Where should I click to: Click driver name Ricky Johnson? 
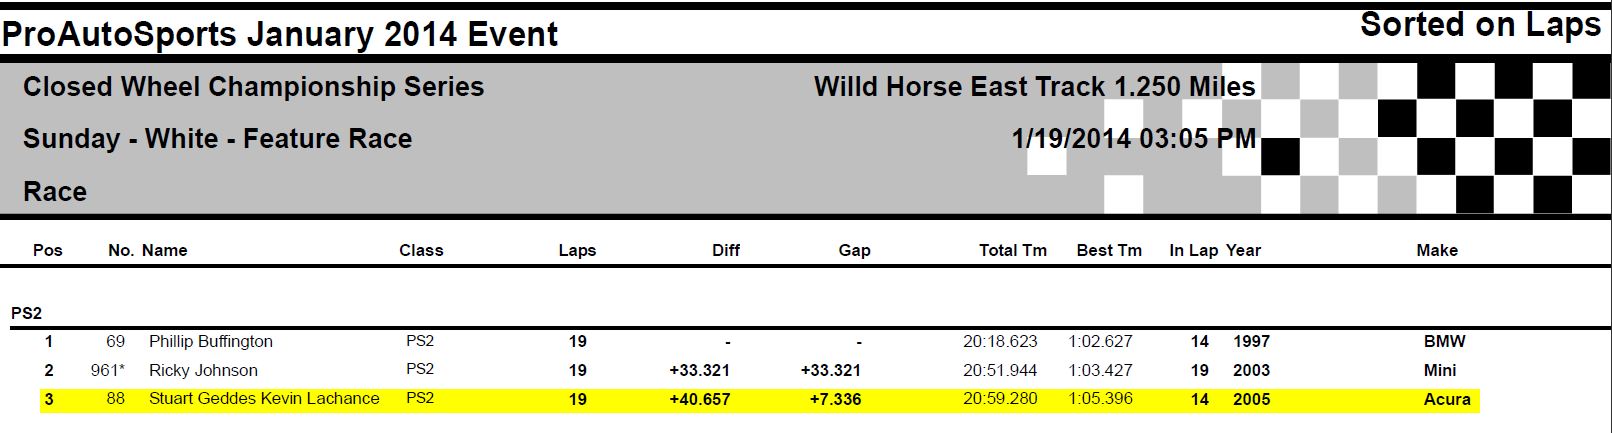click(x=203, y=370)
